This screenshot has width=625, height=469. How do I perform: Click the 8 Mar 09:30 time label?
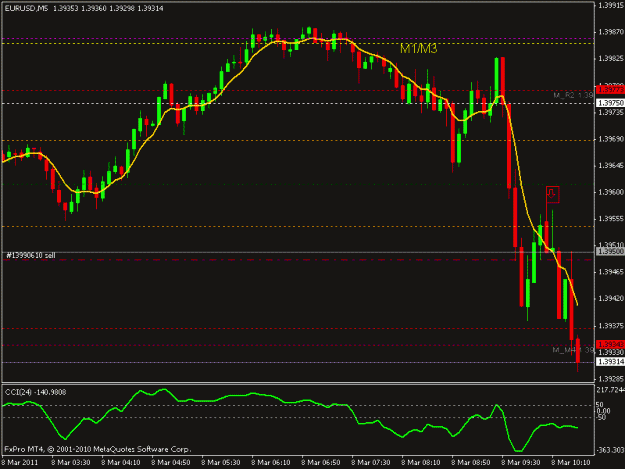521,462
